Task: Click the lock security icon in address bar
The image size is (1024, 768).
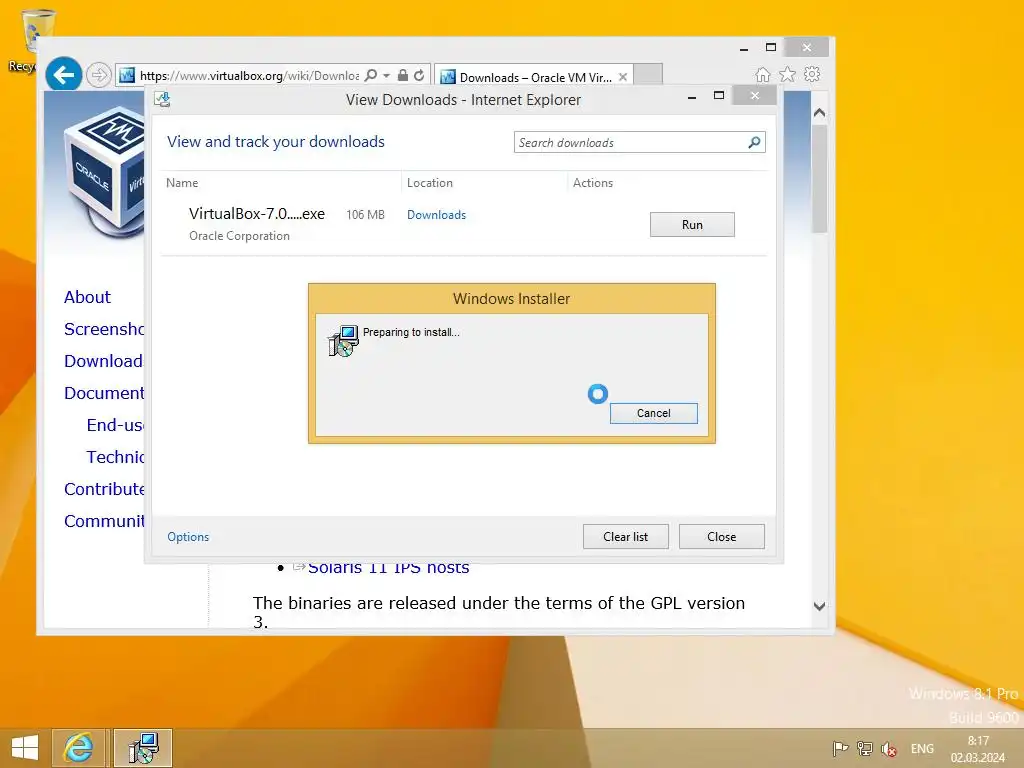Action: (403, 75)
